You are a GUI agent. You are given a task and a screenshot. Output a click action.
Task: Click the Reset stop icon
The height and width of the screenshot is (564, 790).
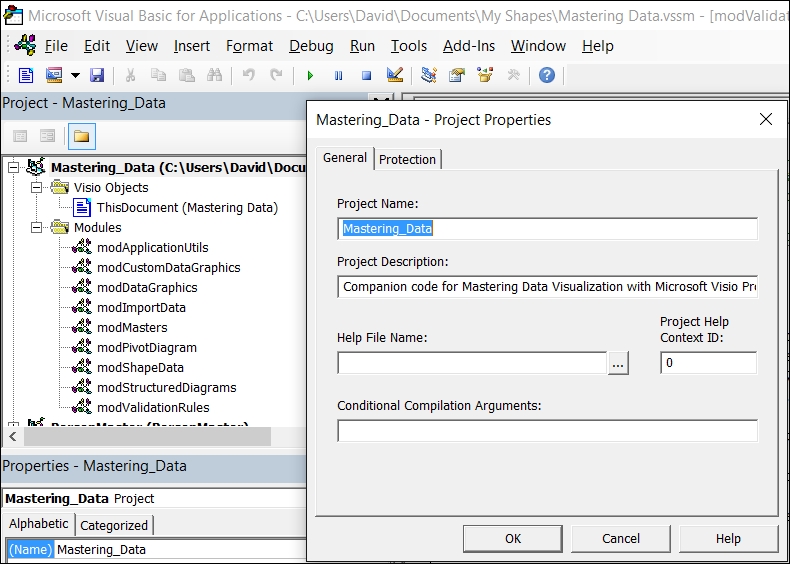click(366, 76)
